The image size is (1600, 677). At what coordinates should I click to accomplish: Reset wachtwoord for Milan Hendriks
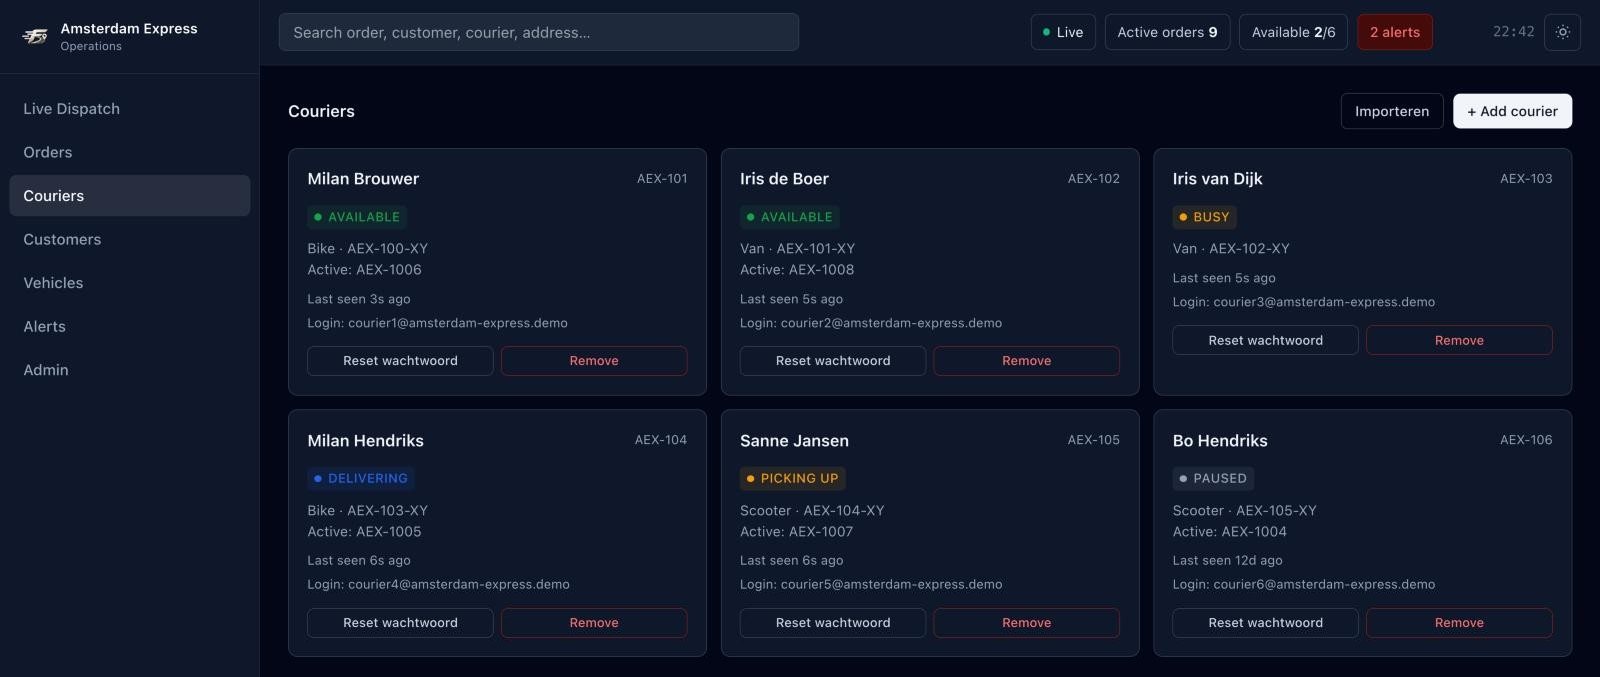(400, 623)
